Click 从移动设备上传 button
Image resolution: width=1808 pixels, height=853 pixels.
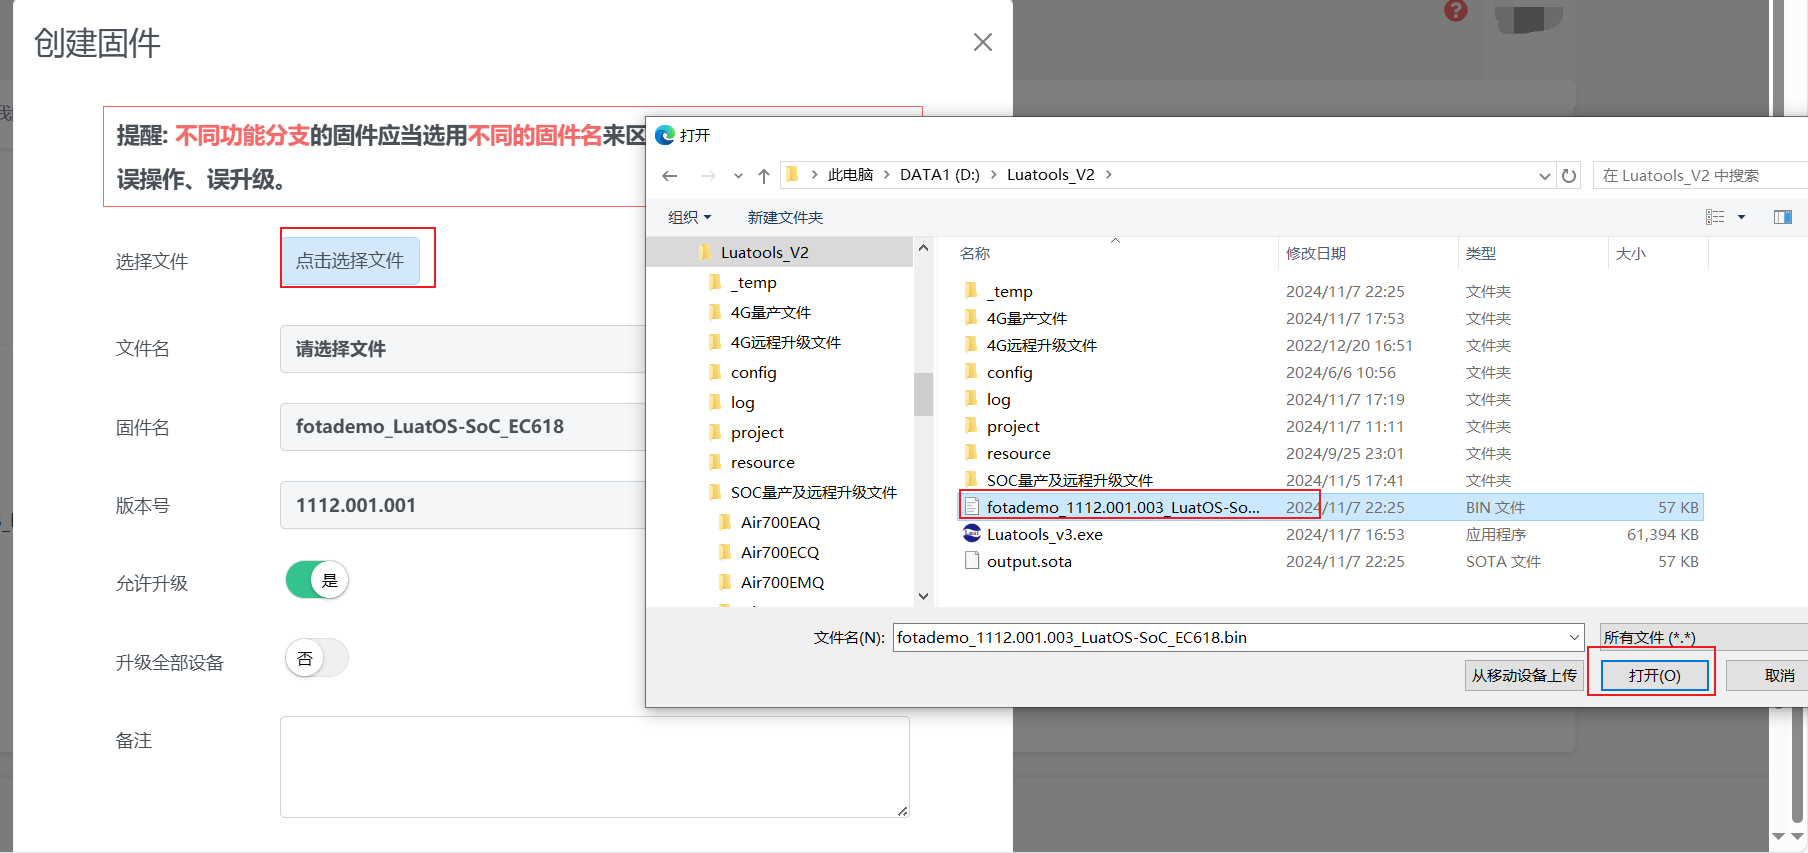pyautogui.click(x=1524, y=676)
